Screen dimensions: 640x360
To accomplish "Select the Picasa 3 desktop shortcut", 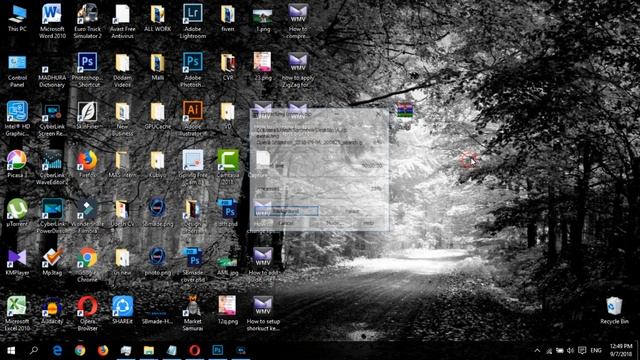I will (17, 164).
